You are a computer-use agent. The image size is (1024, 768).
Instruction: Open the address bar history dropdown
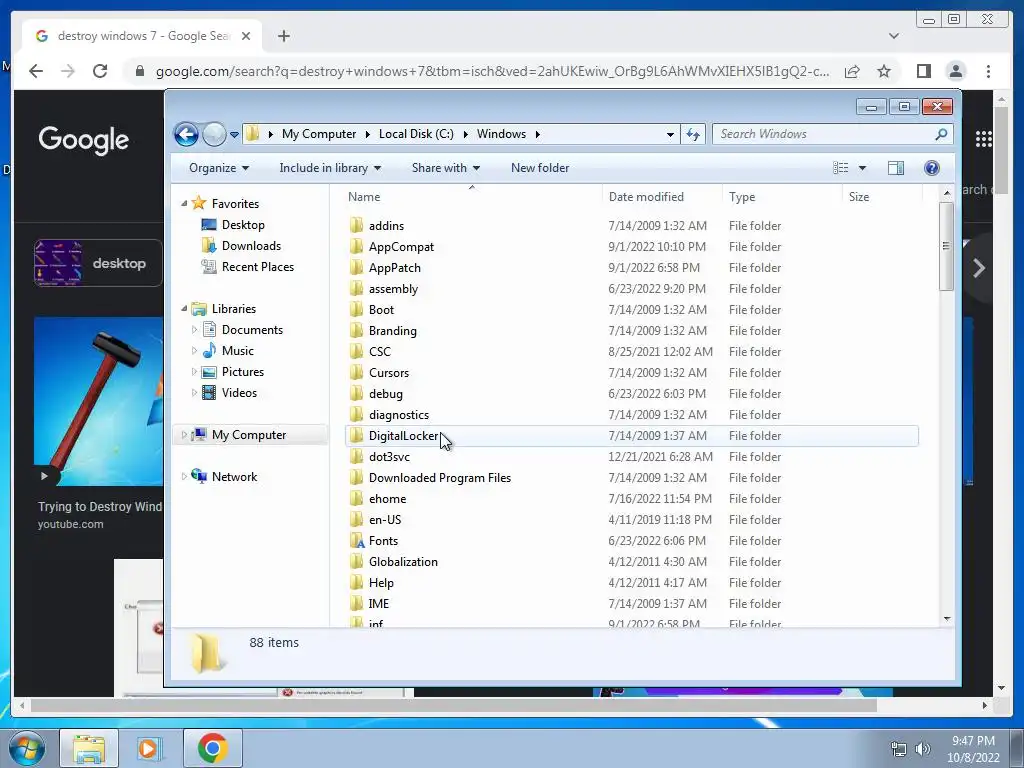click(x=670, y=135)
